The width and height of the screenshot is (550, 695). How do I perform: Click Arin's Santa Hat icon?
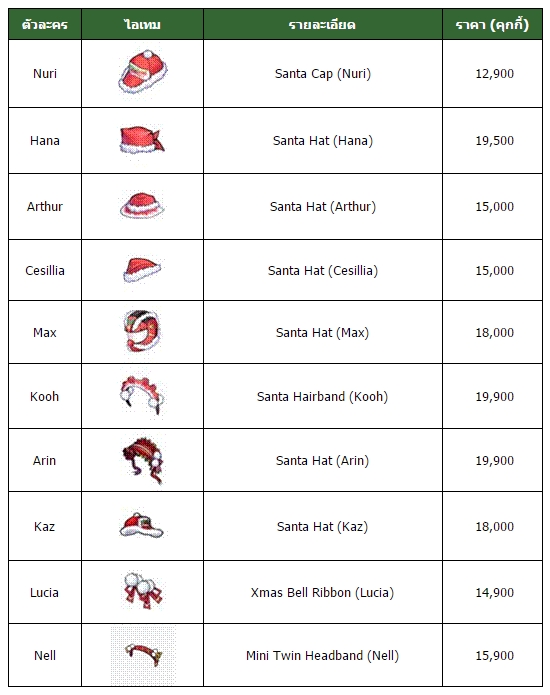pyautogui.click(x=143, y=460)
